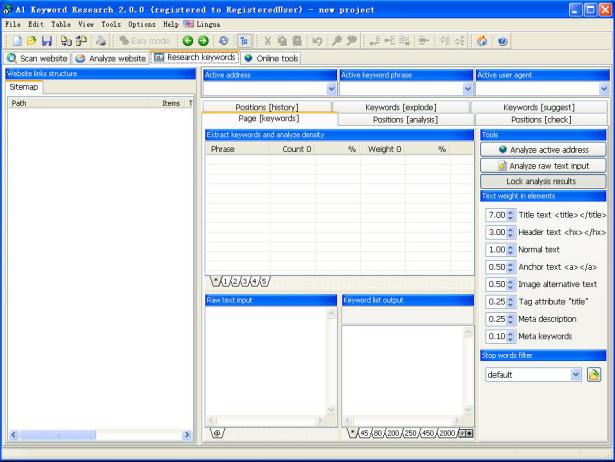Click the Copy toolbar icon

point(282,41)
